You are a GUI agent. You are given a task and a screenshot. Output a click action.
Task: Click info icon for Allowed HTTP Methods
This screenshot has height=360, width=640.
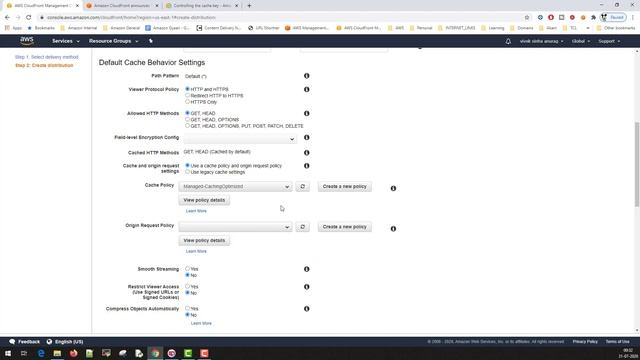coord(307,113)
